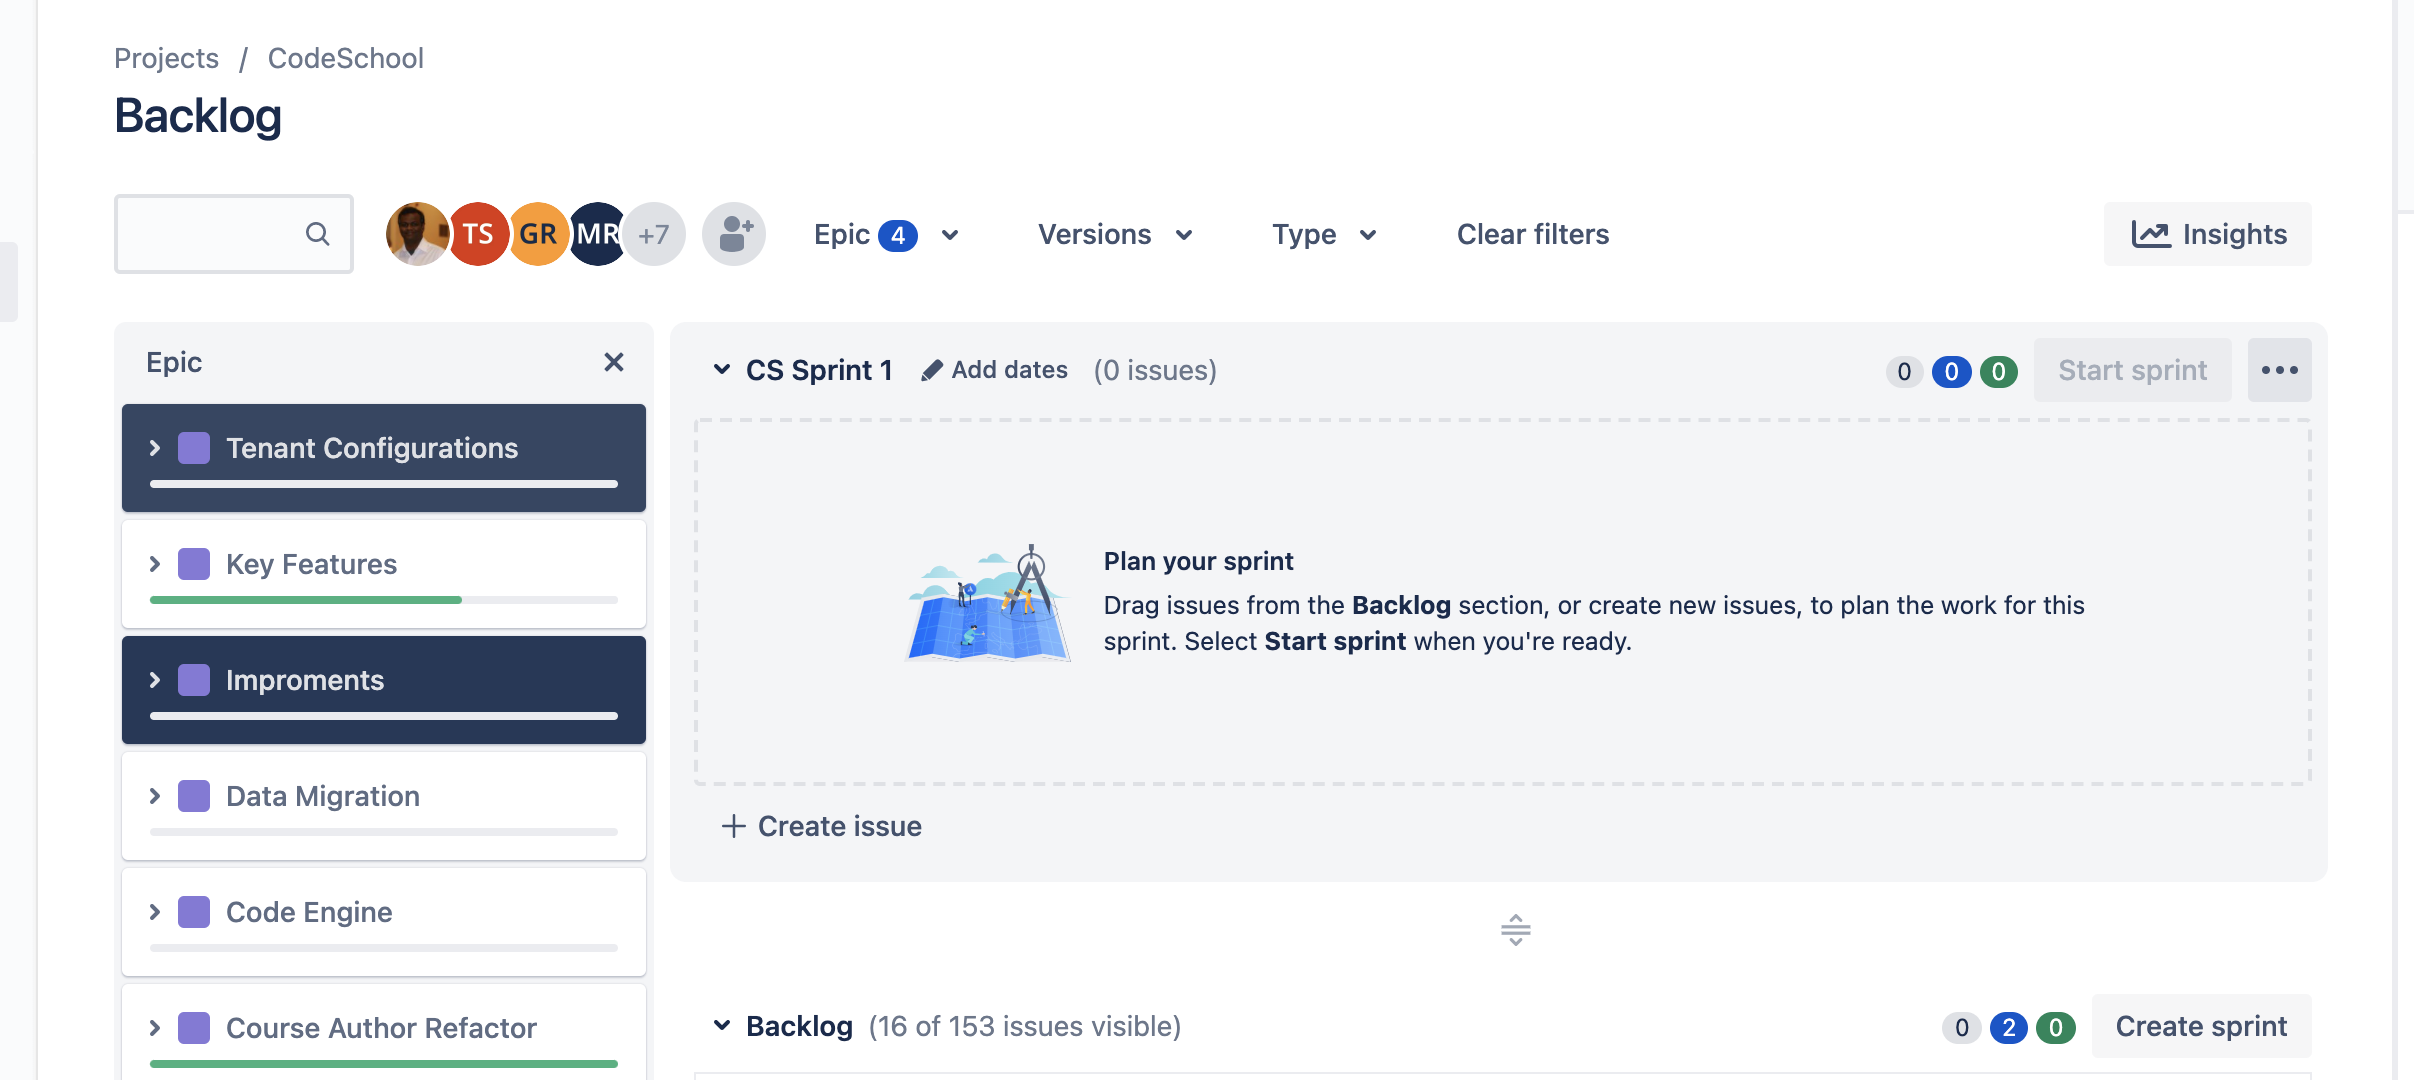This screenshot has height=1080, width=2414.
Task: Open CS Sprint 1 more actions menu
Action: pos(2279,370)
